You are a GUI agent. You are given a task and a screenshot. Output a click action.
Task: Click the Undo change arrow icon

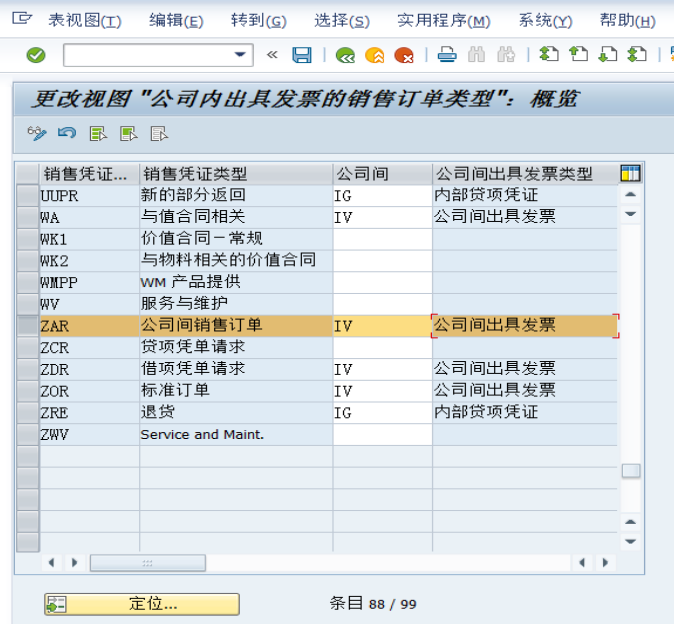[67, 134]
